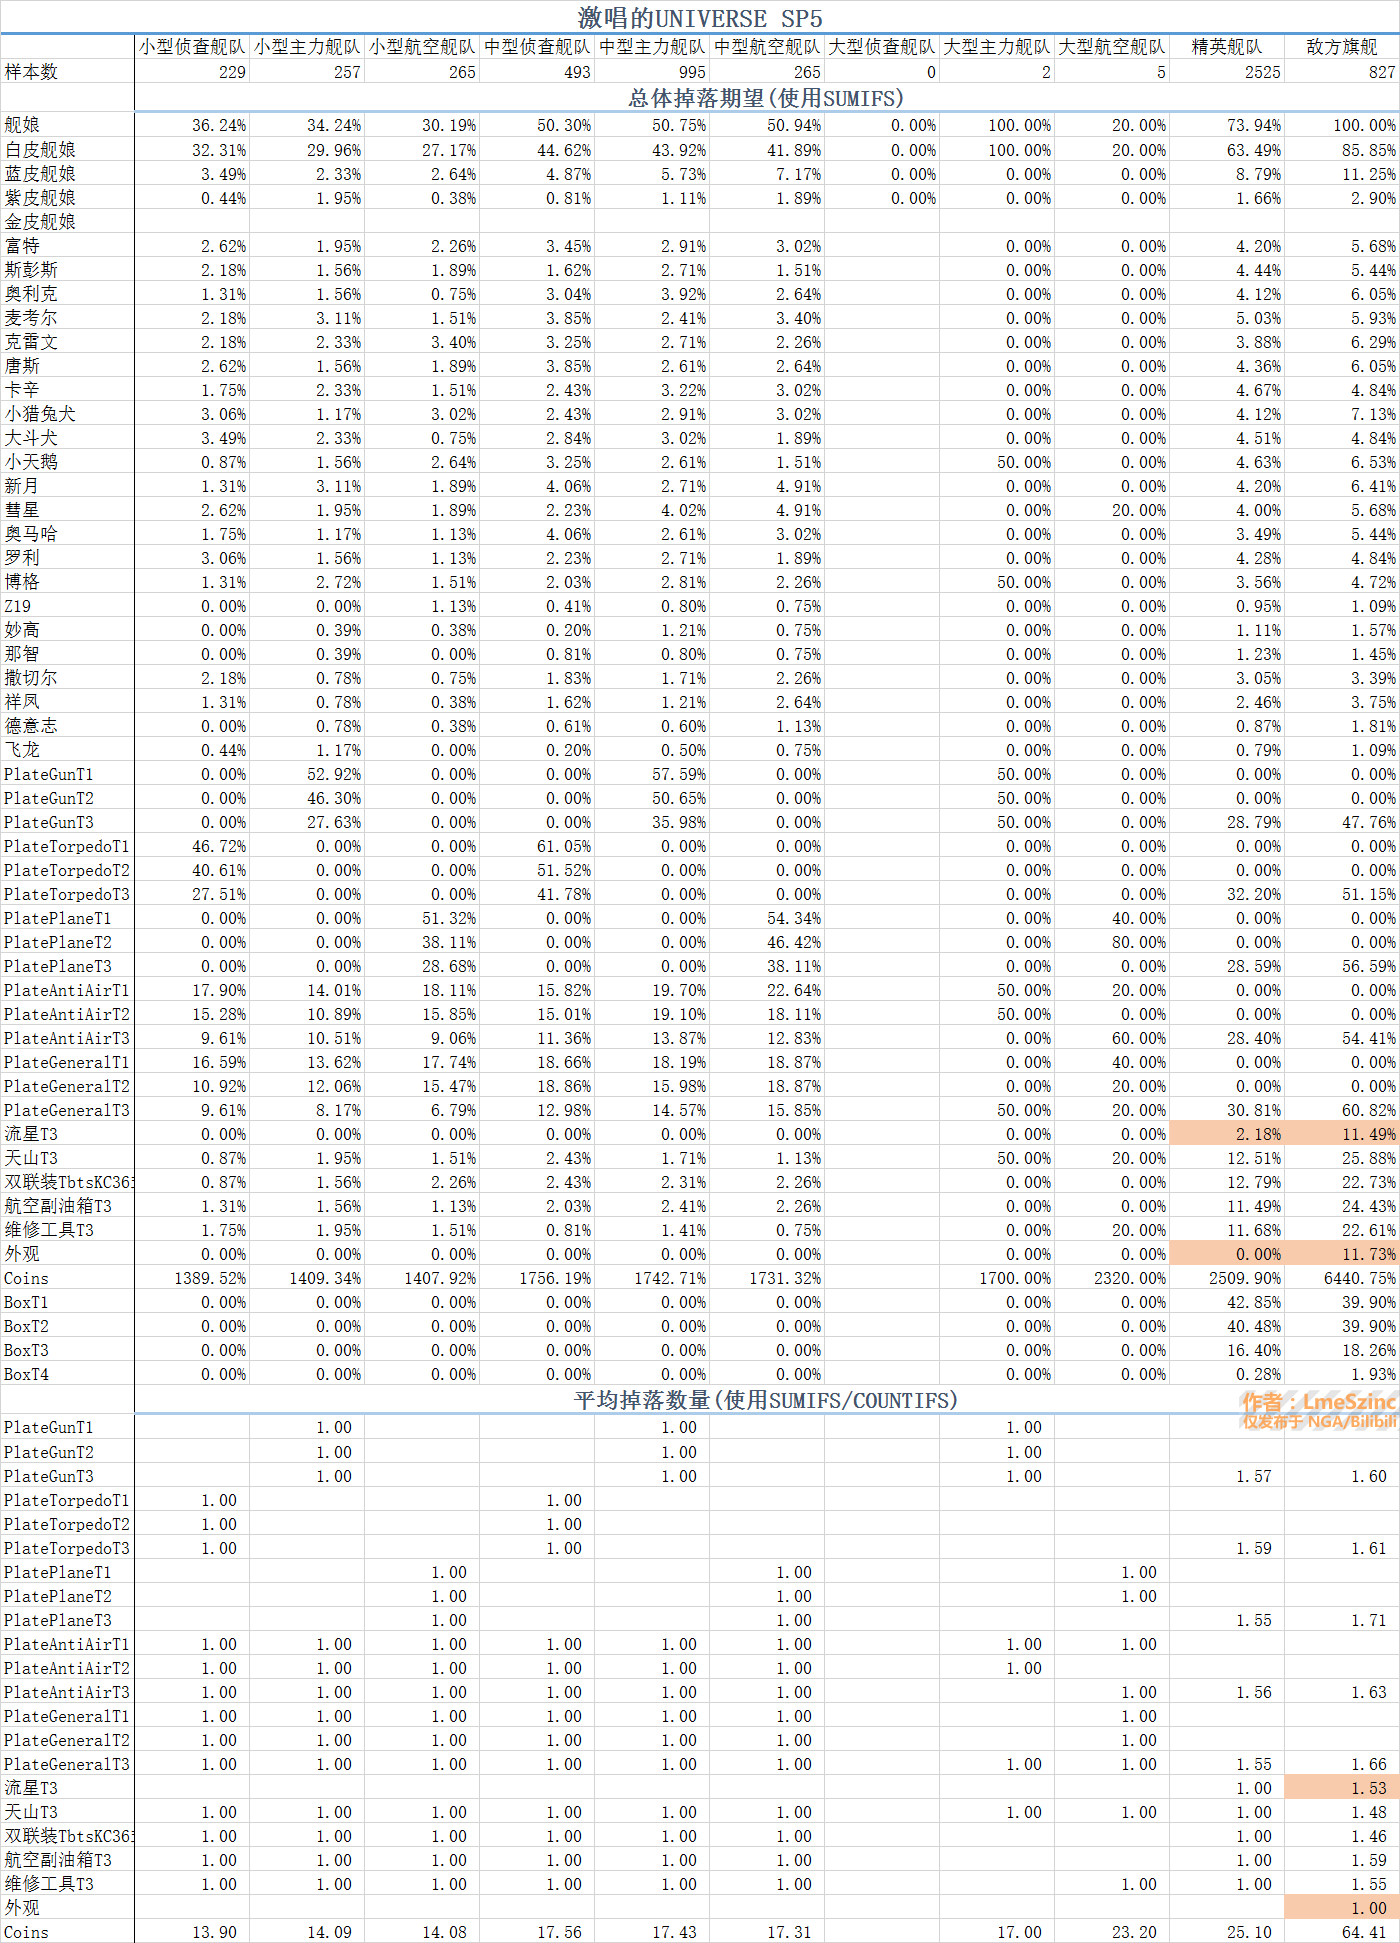Click the 双联装TbtsKC36 label in upper section
The image size is (1400, 1943).
pyautogui.click(x=68, y=1182)
